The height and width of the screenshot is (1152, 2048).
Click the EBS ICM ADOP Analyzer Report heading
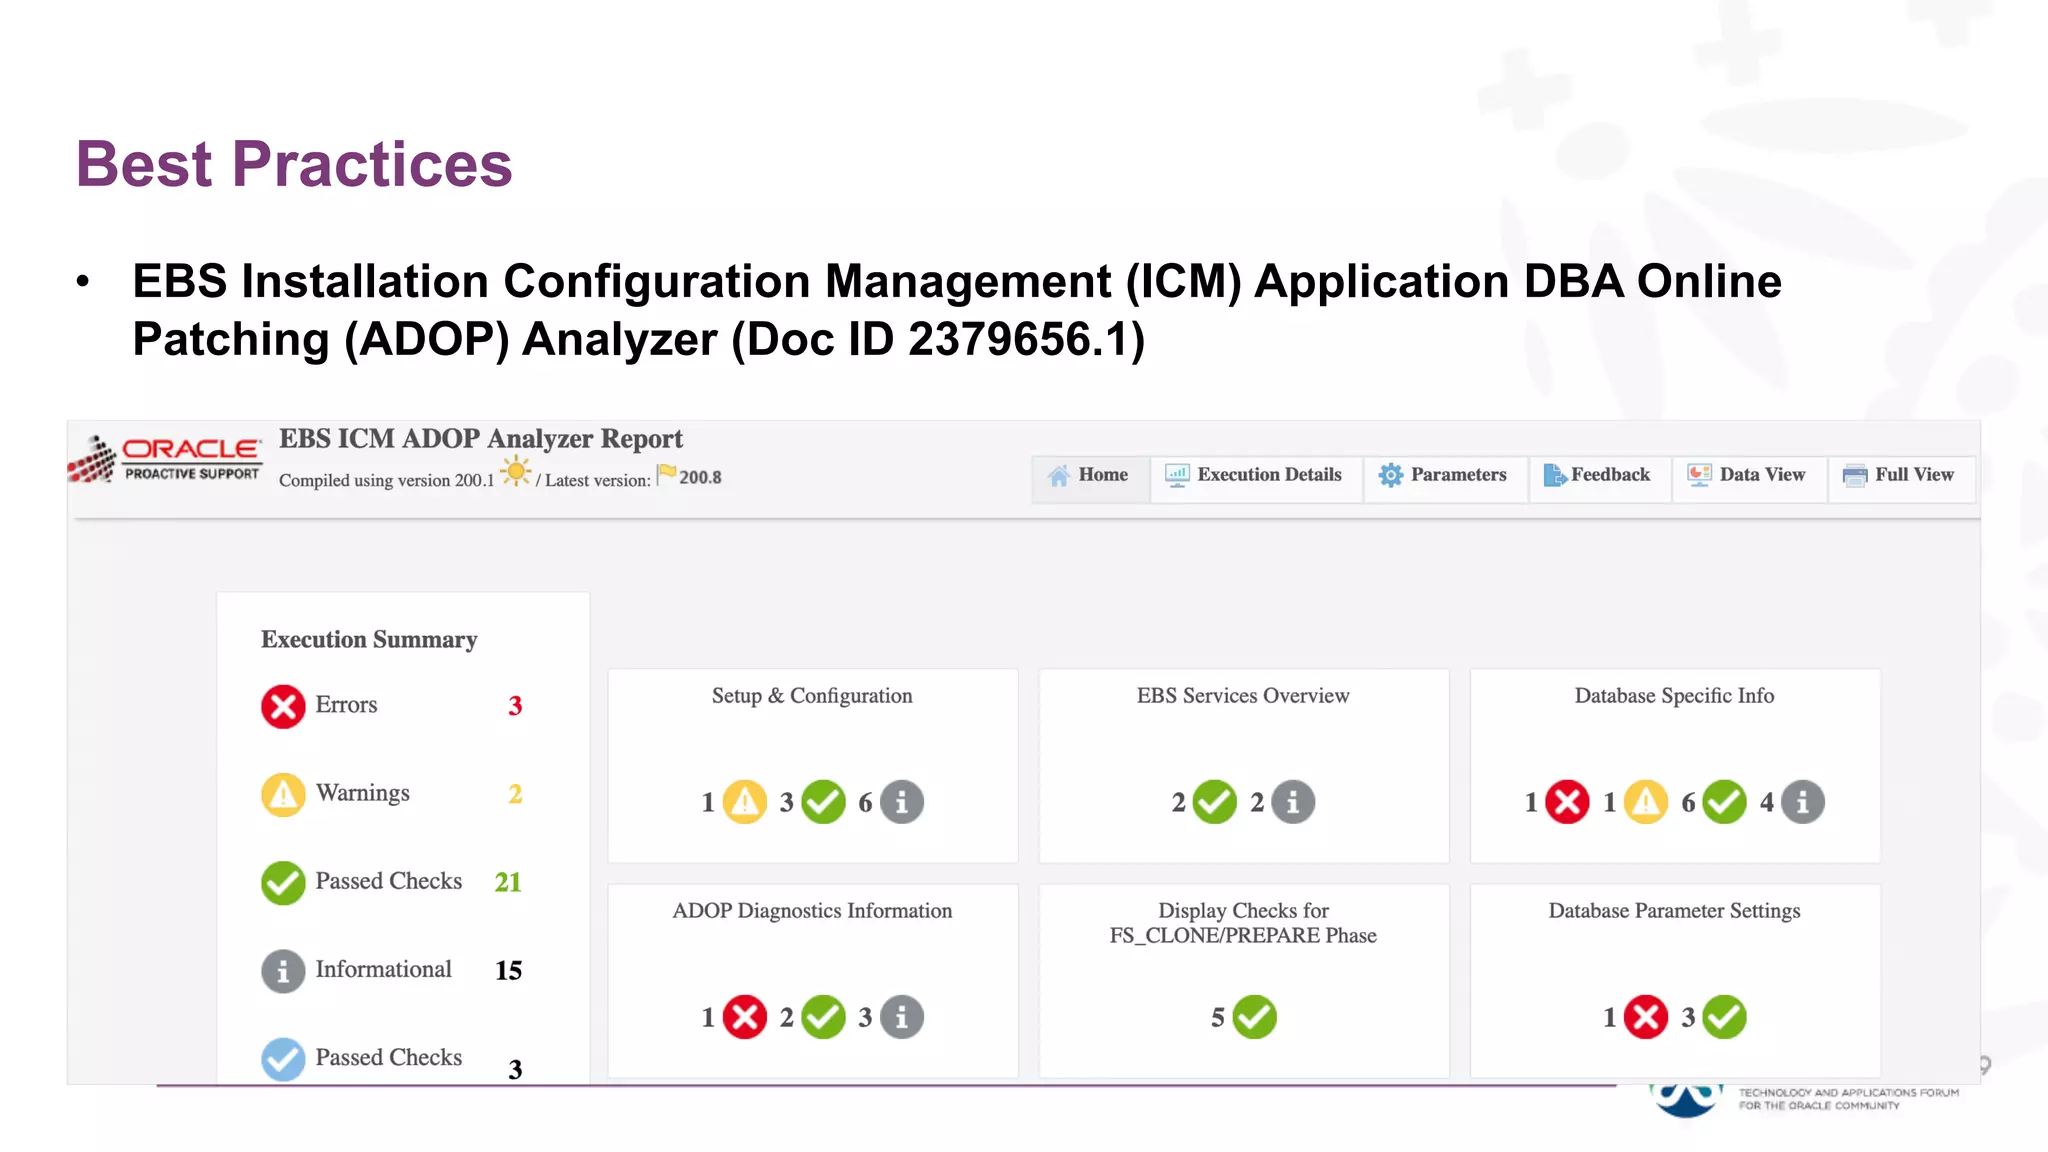[x=481, y=439]
